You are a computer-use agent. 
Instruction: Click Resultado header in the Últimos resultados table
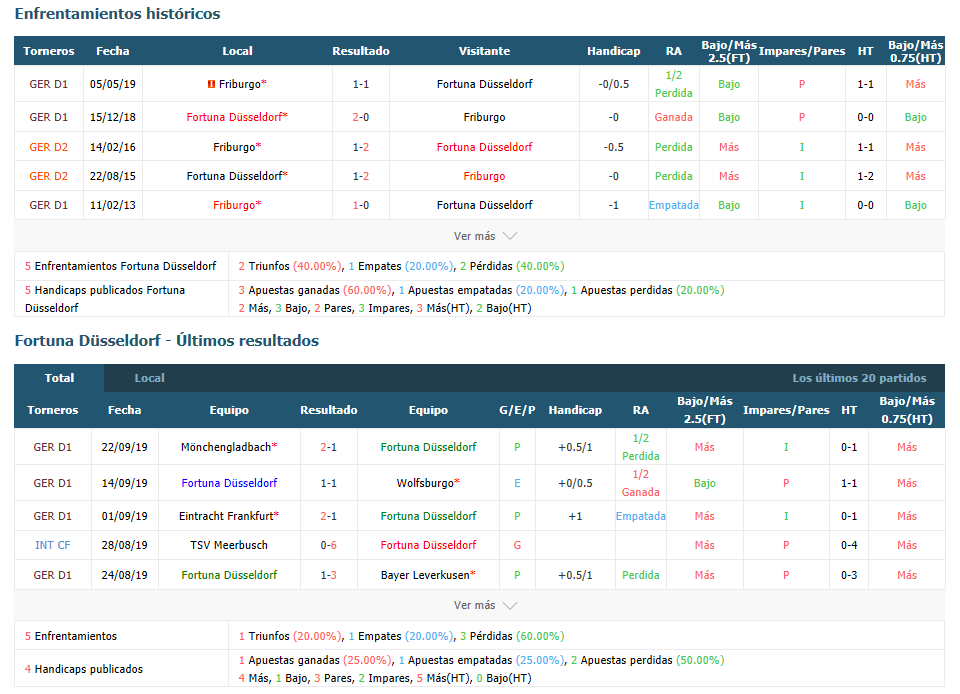pos(329,410)
